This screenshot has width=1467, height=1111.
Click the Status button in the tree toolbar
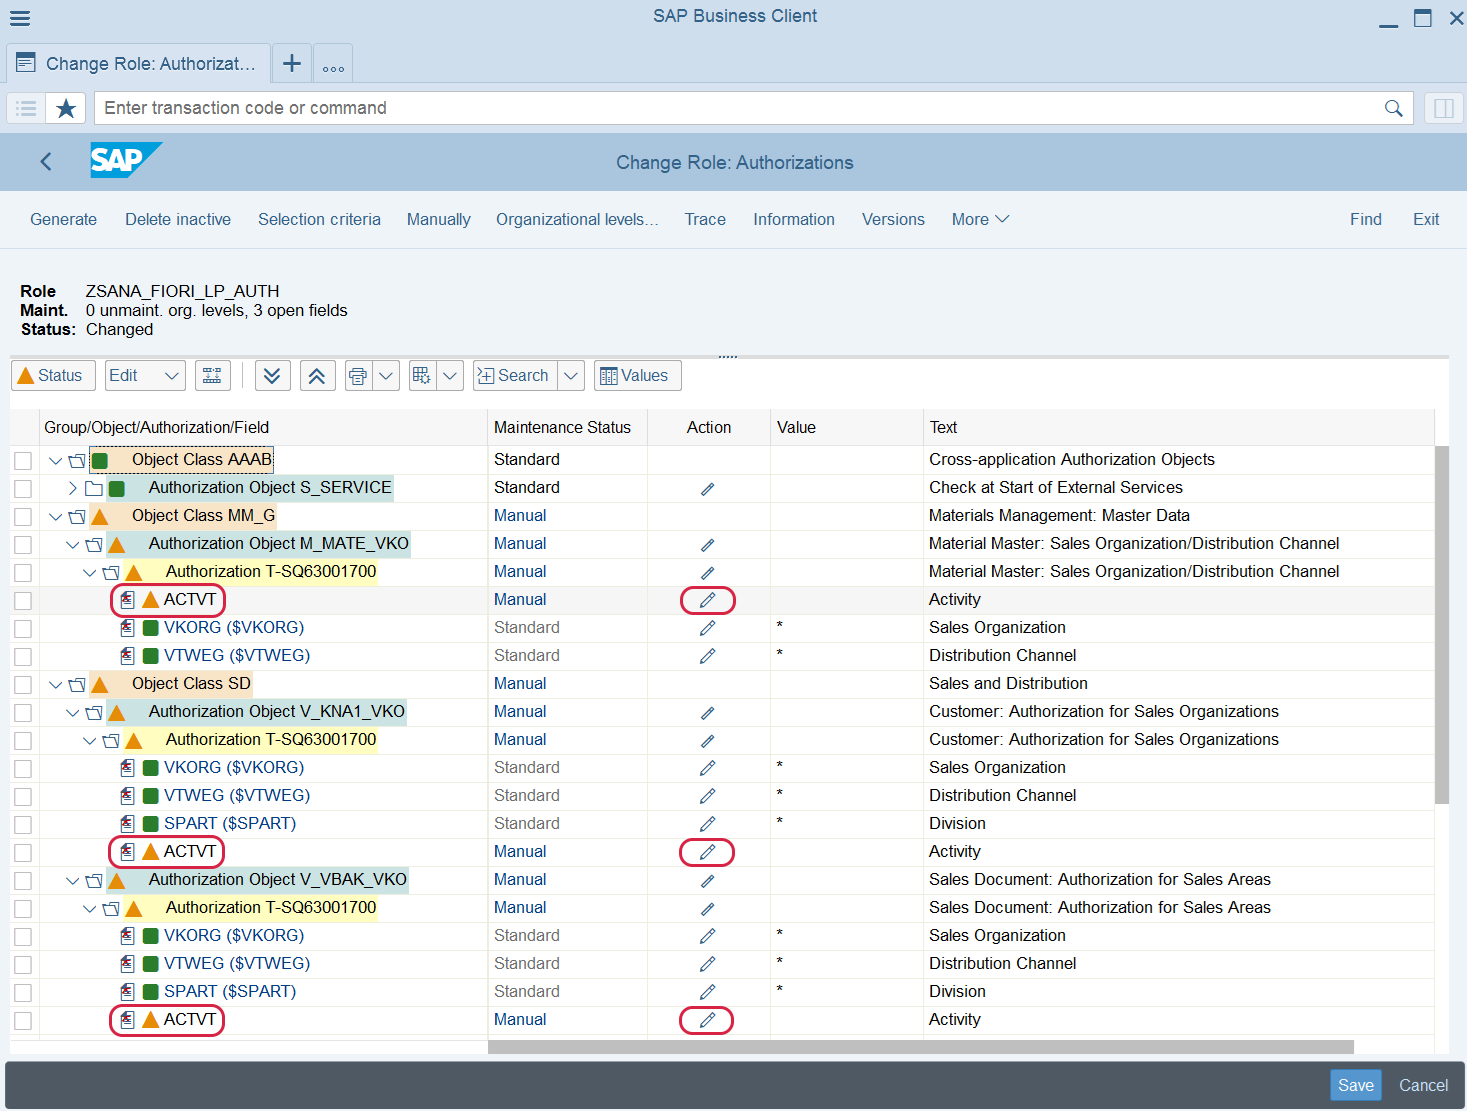point(53,376)
